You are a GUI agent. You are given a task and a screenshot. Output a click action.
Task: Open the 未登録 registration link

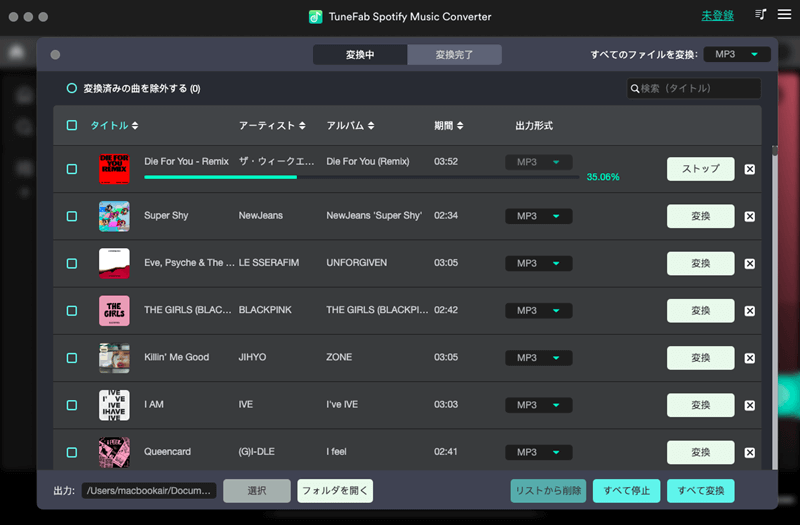pos(717,16)
